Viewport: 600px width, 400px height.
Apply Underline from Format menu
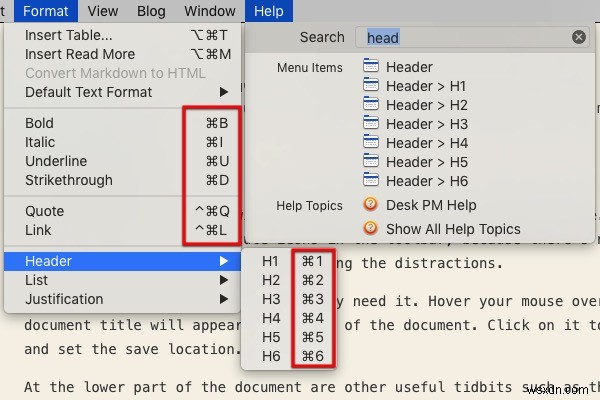pos(122,161)
